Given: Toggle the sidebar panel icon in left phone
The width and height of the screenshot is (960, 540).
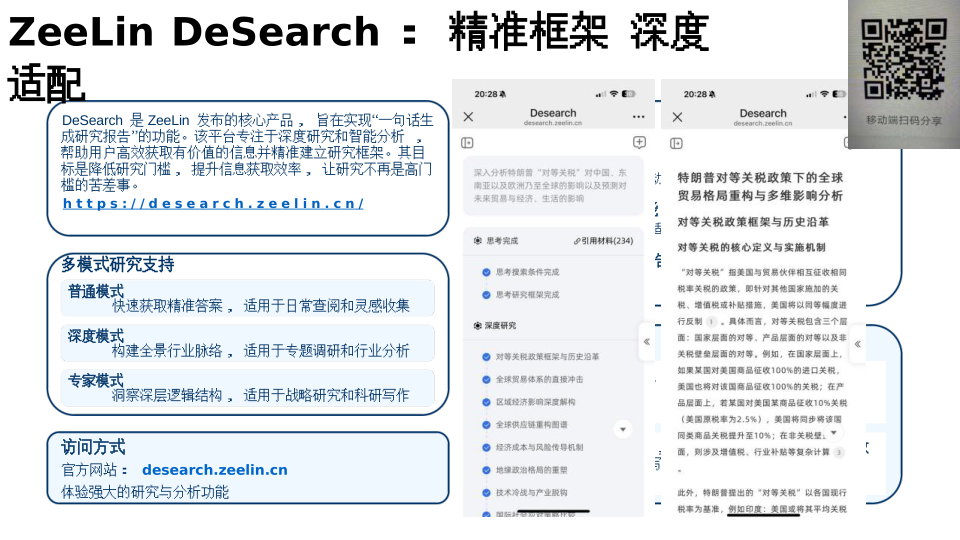Looking at the screenshot, I should point(467,143).
